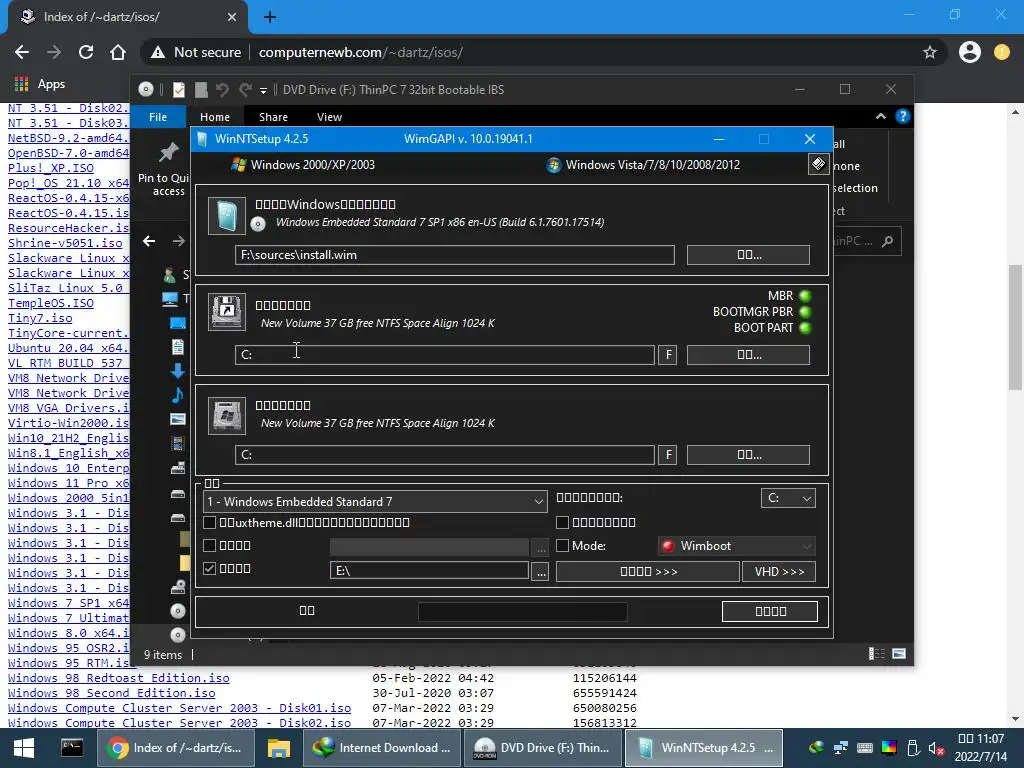
Task: Open the Windows Start menu
Action: [x=24, y=748]
